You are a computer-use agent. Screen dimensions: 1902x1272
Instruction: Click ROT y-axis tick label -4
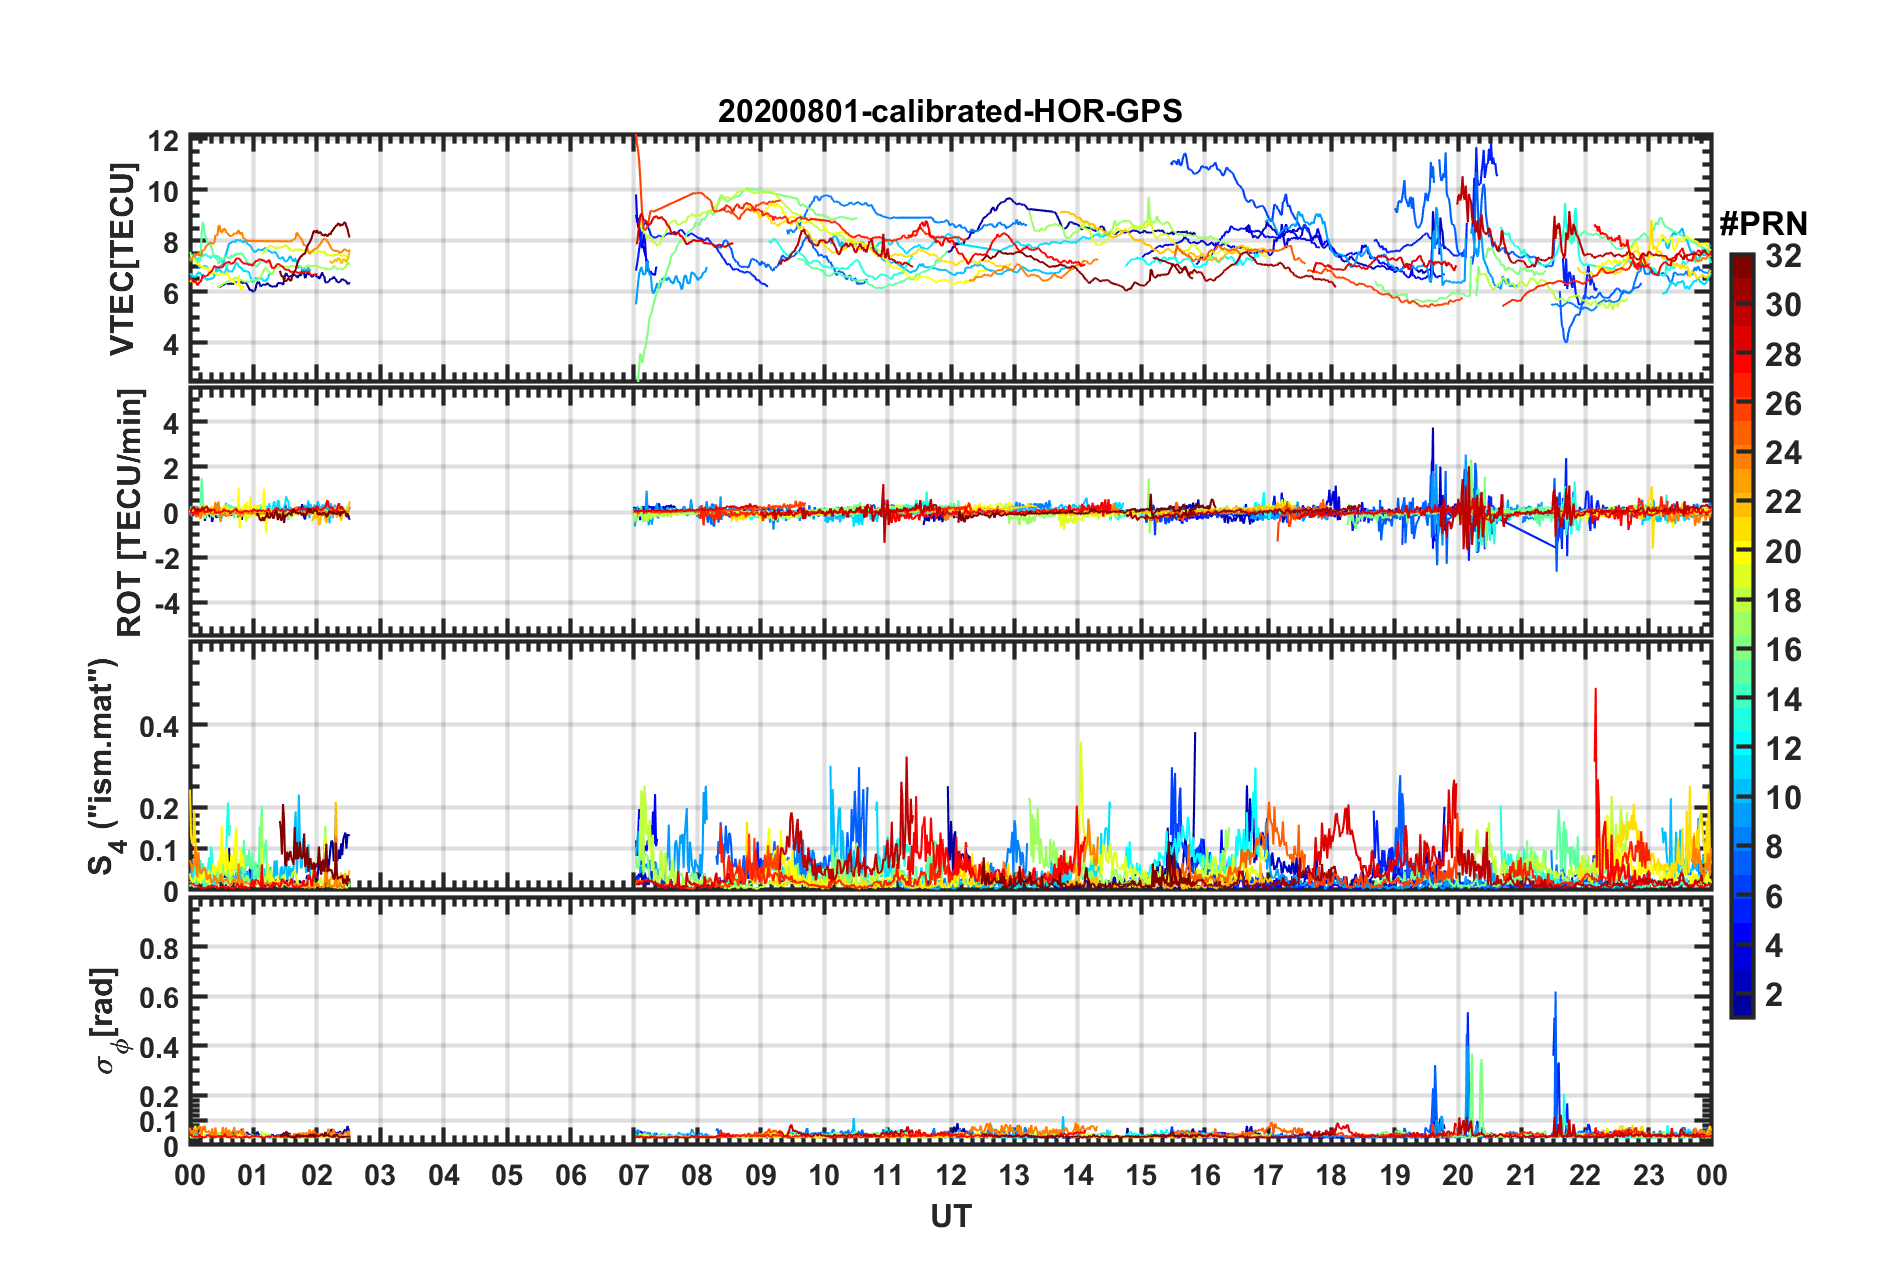click(x=166, y=604)
